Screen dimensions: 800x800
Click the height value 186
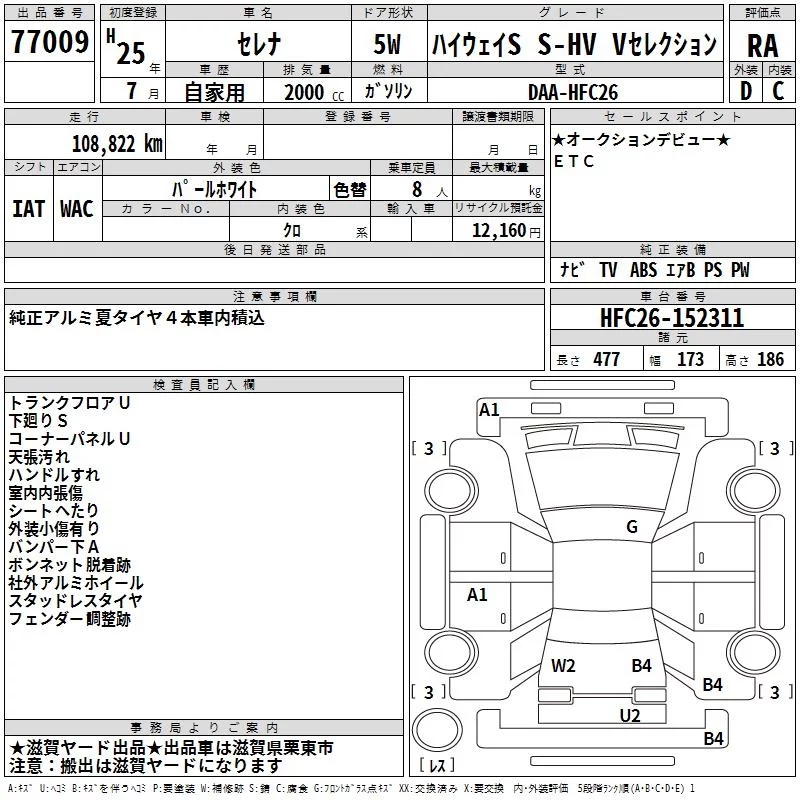pyautogui.click(x=770, y=360)
